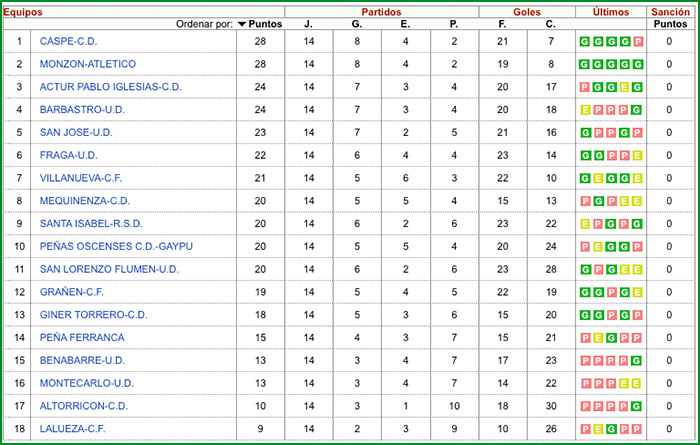Click the sort arrow beside Puntos

click(242, 23)
